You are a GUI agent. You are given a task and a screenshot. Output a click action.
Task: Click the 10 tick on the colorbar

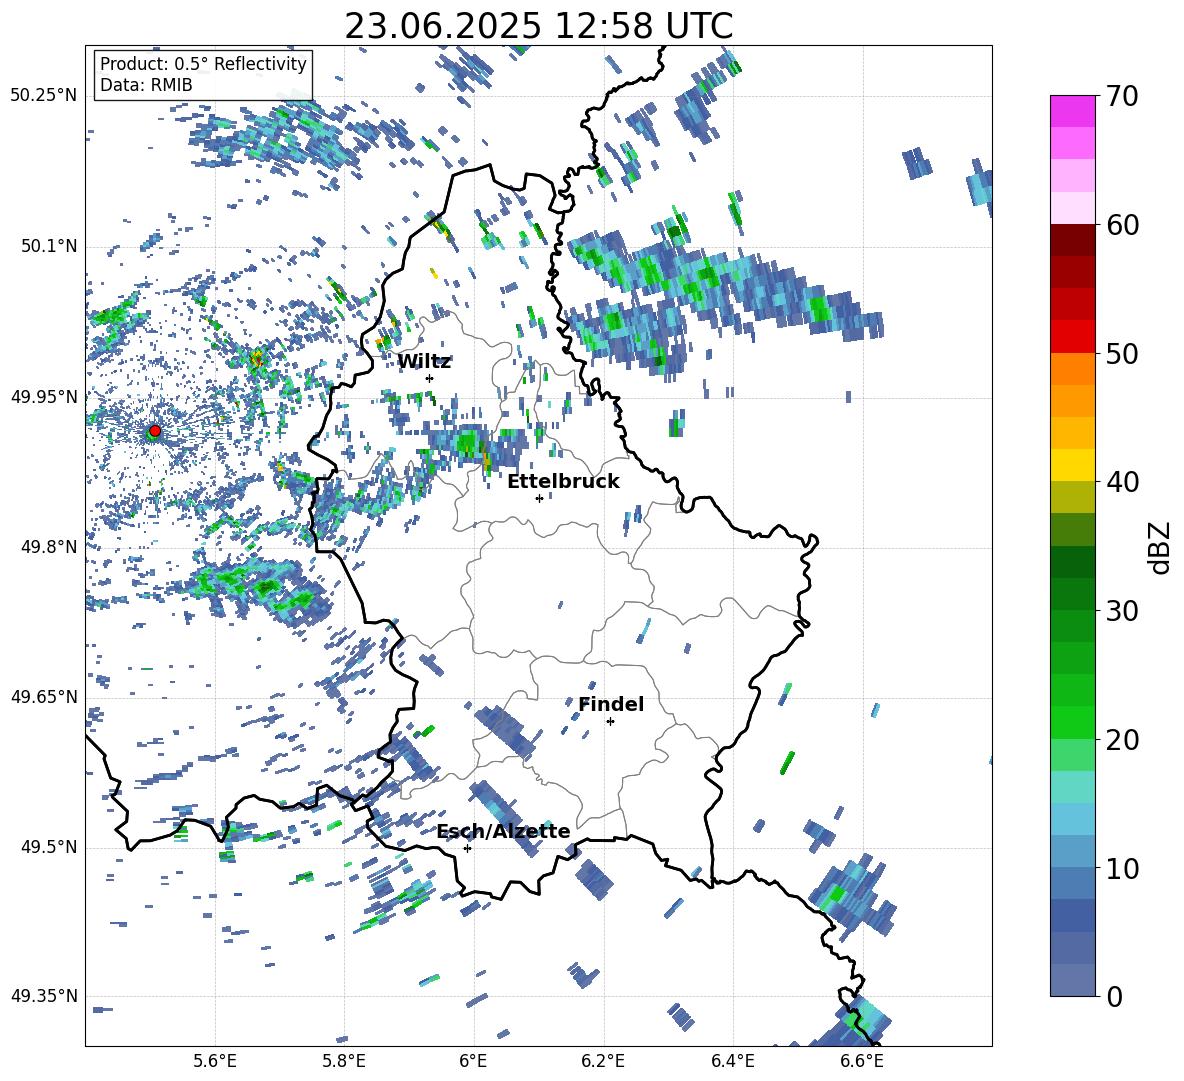click(1122, 868)
